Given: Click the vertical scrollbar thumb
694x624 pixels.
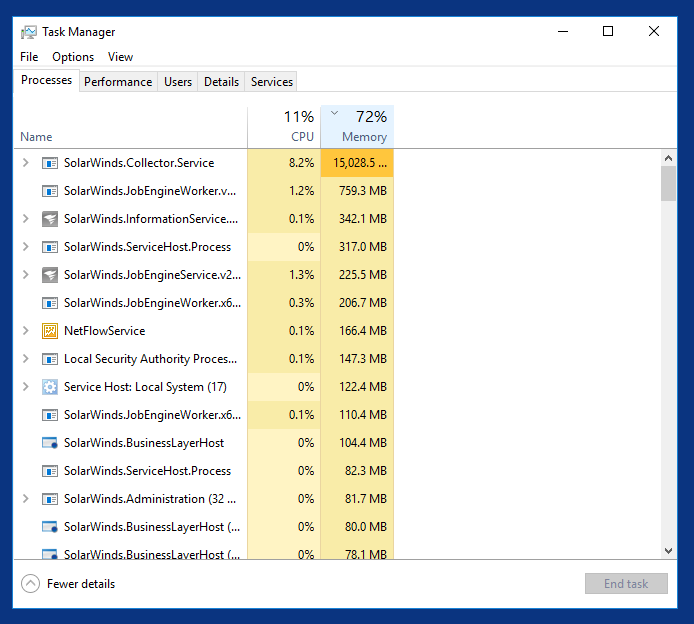Looking at the screenshot, I should [x=668, y=184].
